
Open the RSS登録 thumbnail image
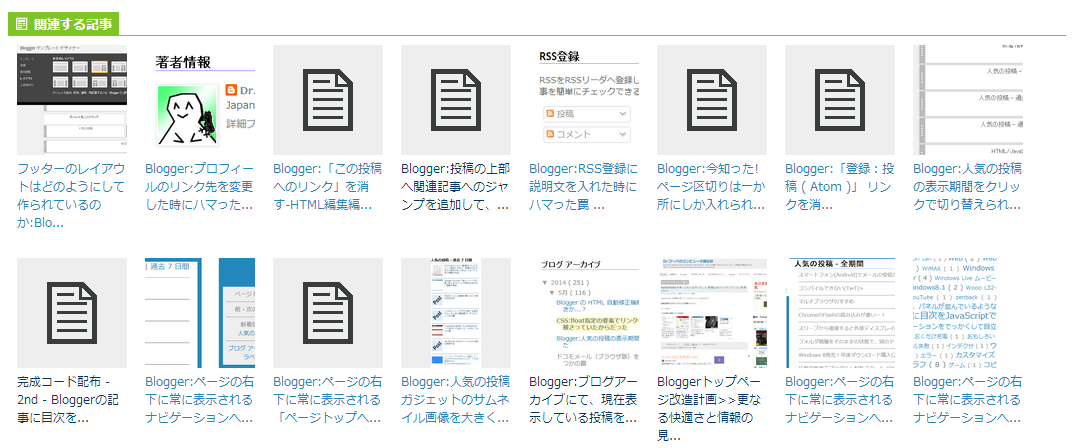click(584, 100)
